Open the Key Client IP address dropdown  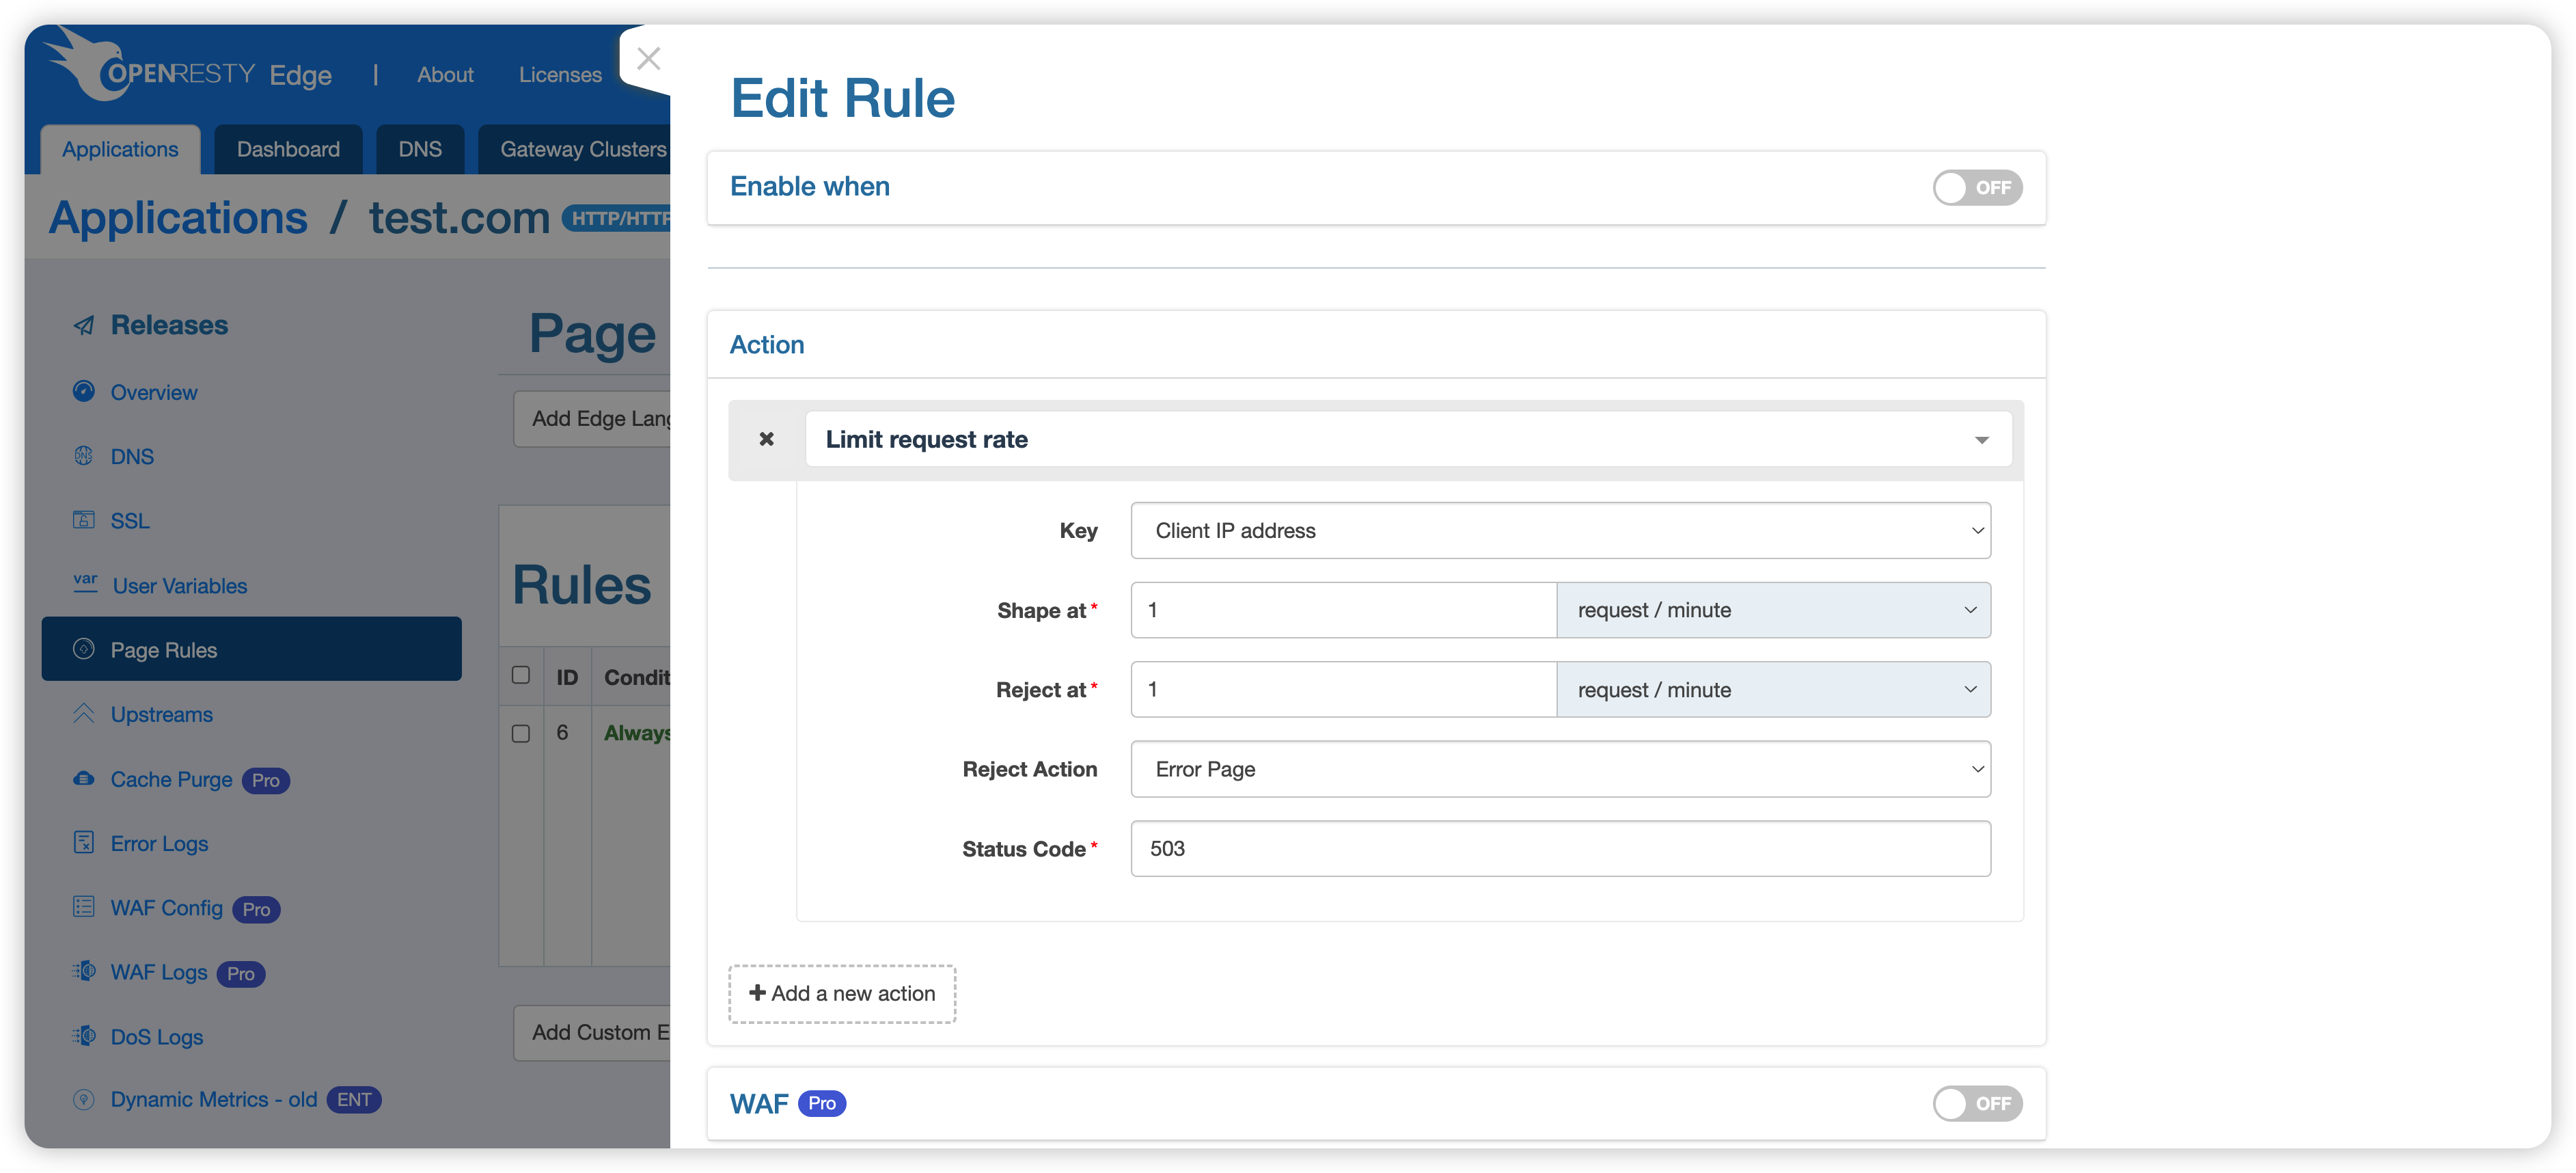click(1560, 531)
